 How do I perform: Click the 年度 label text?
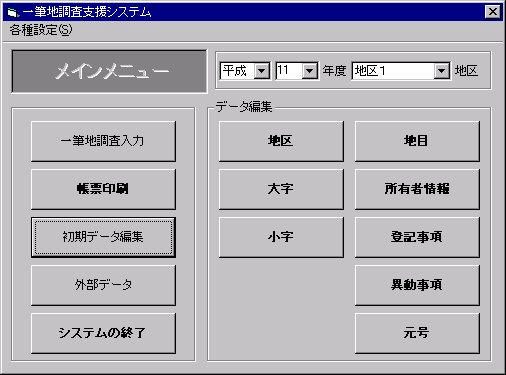334,71
